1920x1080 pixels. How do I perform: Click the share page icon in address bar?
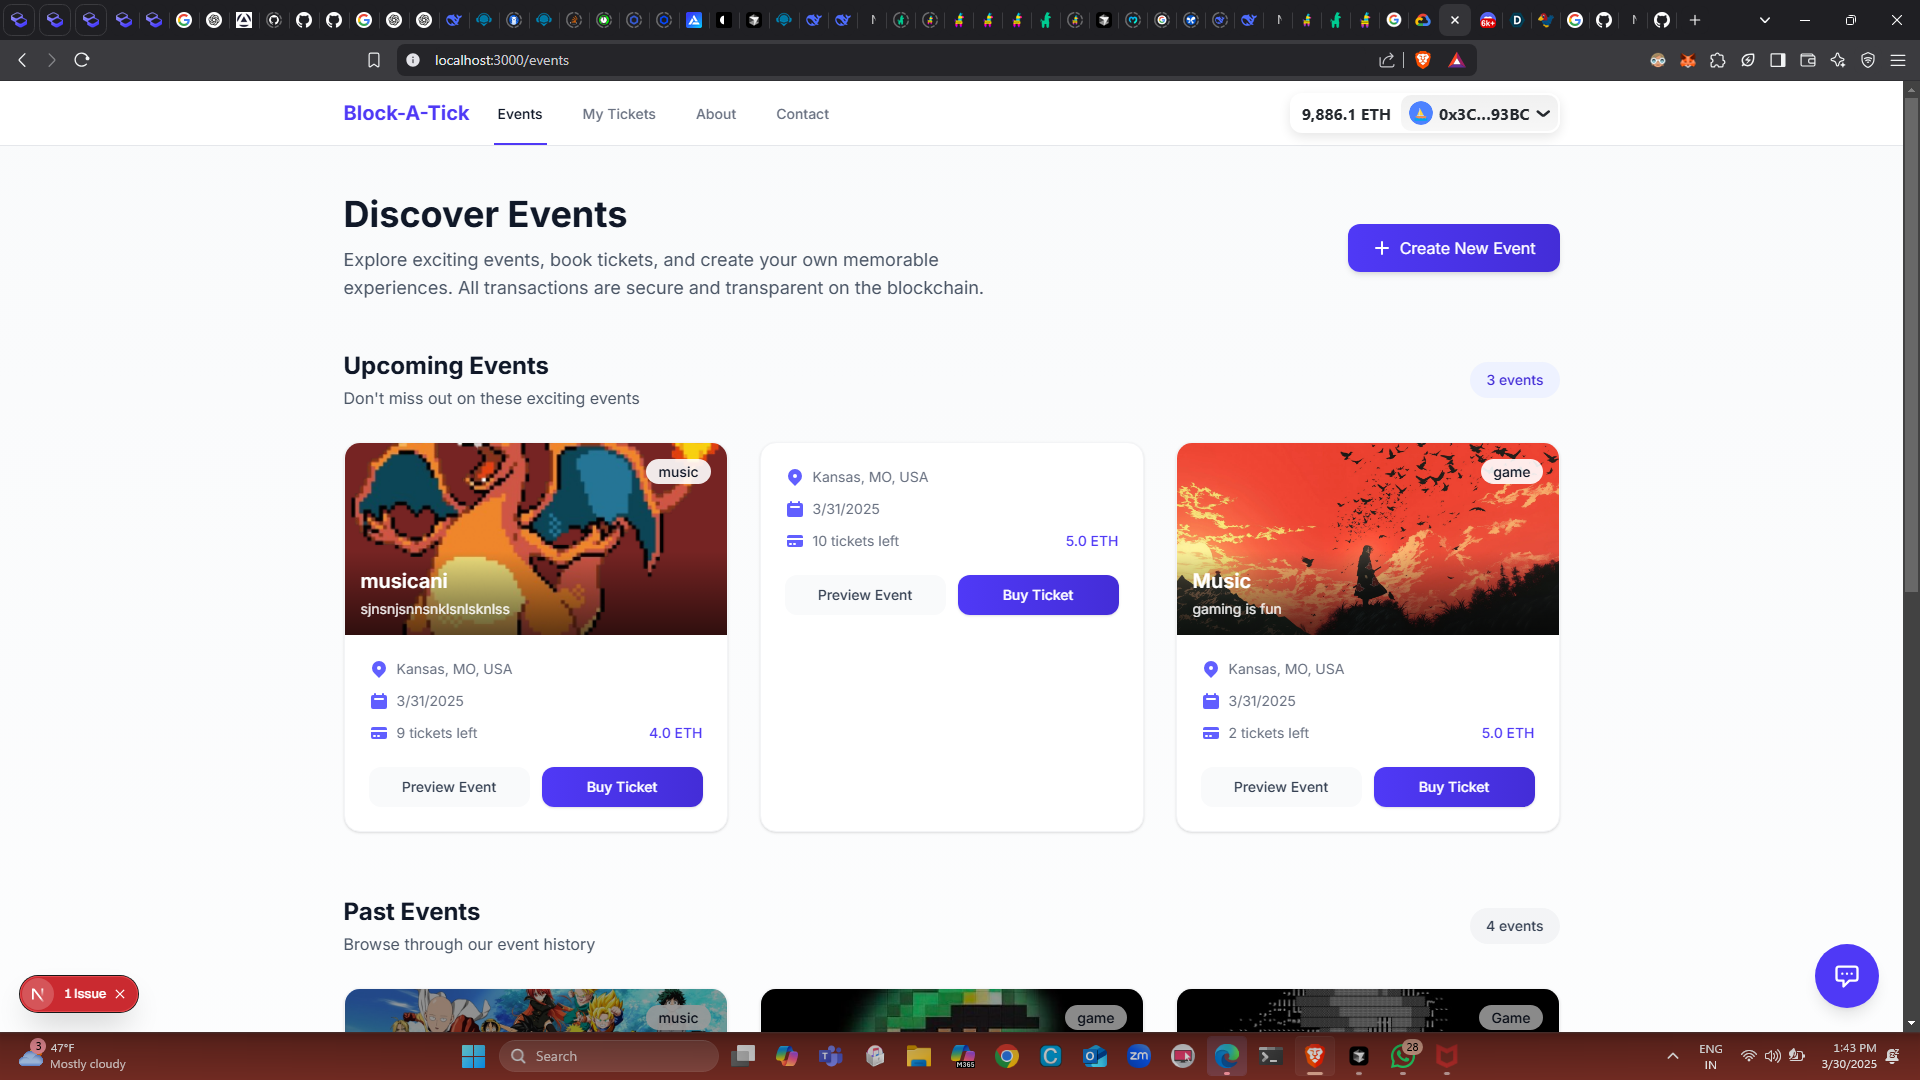click(x=1387, y=60)
